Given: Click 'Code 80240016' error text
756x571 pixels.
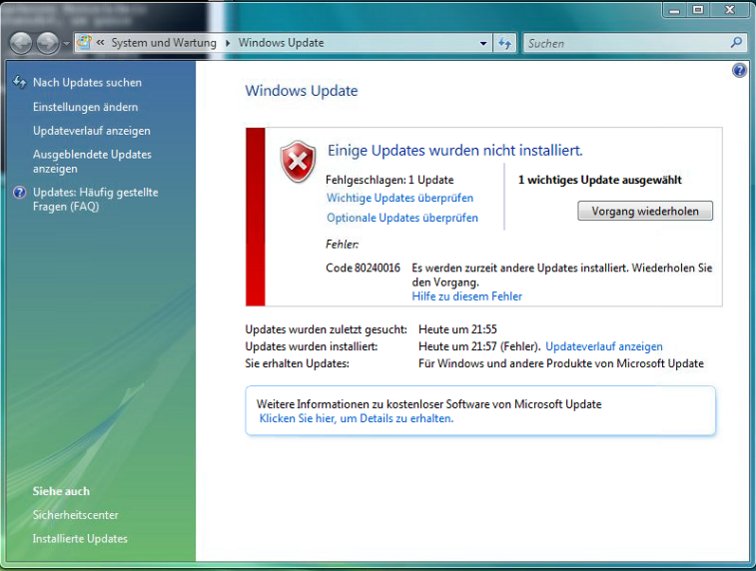Looking at the screenshot, I should click(363, 268).
